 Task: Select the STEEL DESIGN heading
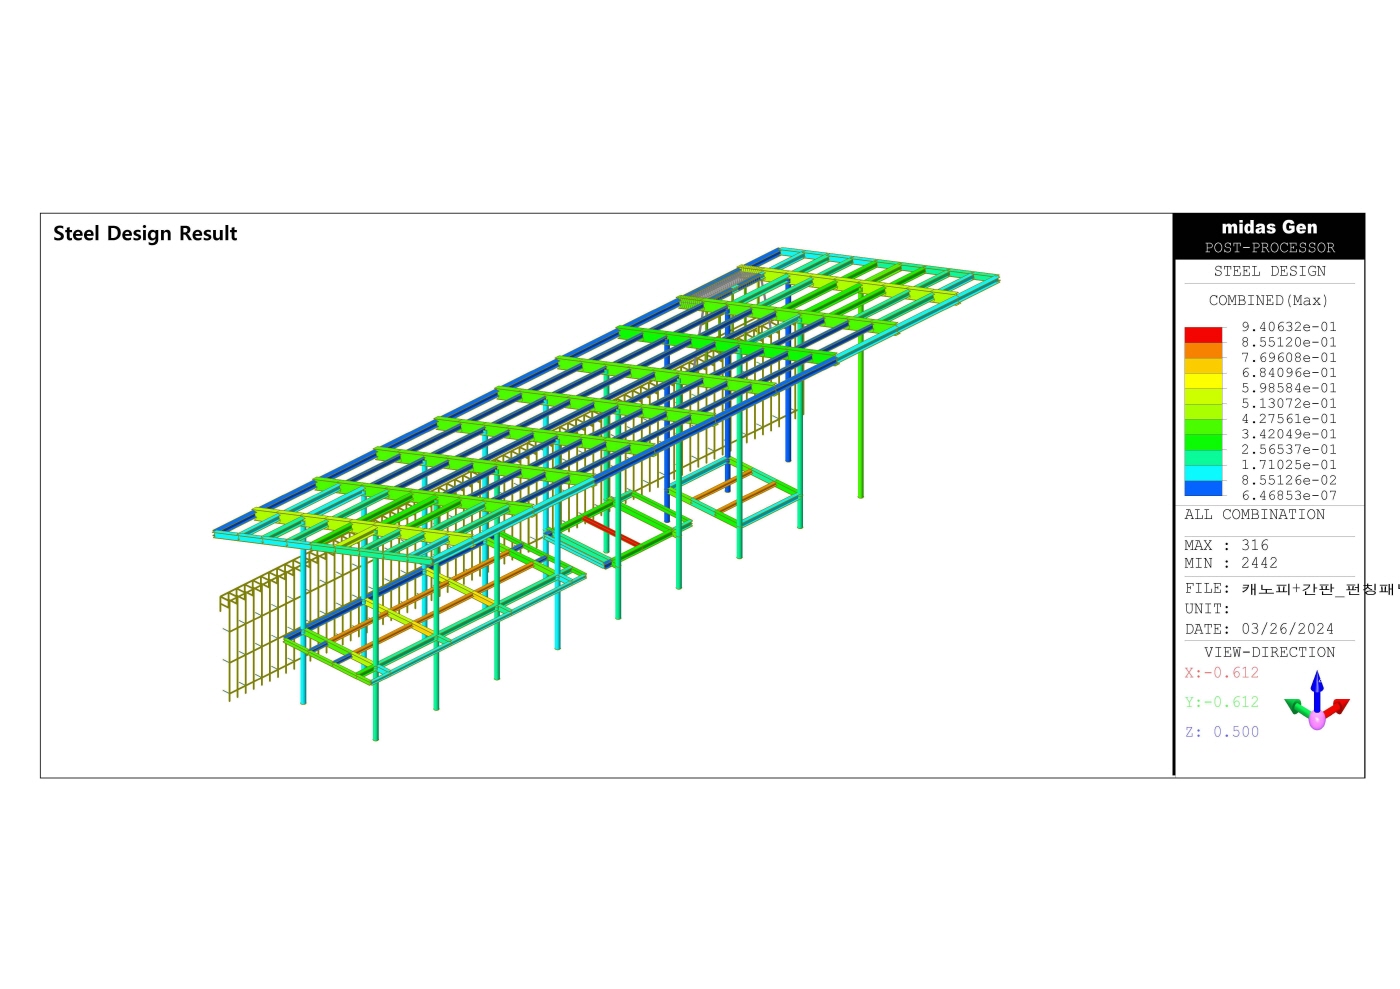tap(1269, 271)
